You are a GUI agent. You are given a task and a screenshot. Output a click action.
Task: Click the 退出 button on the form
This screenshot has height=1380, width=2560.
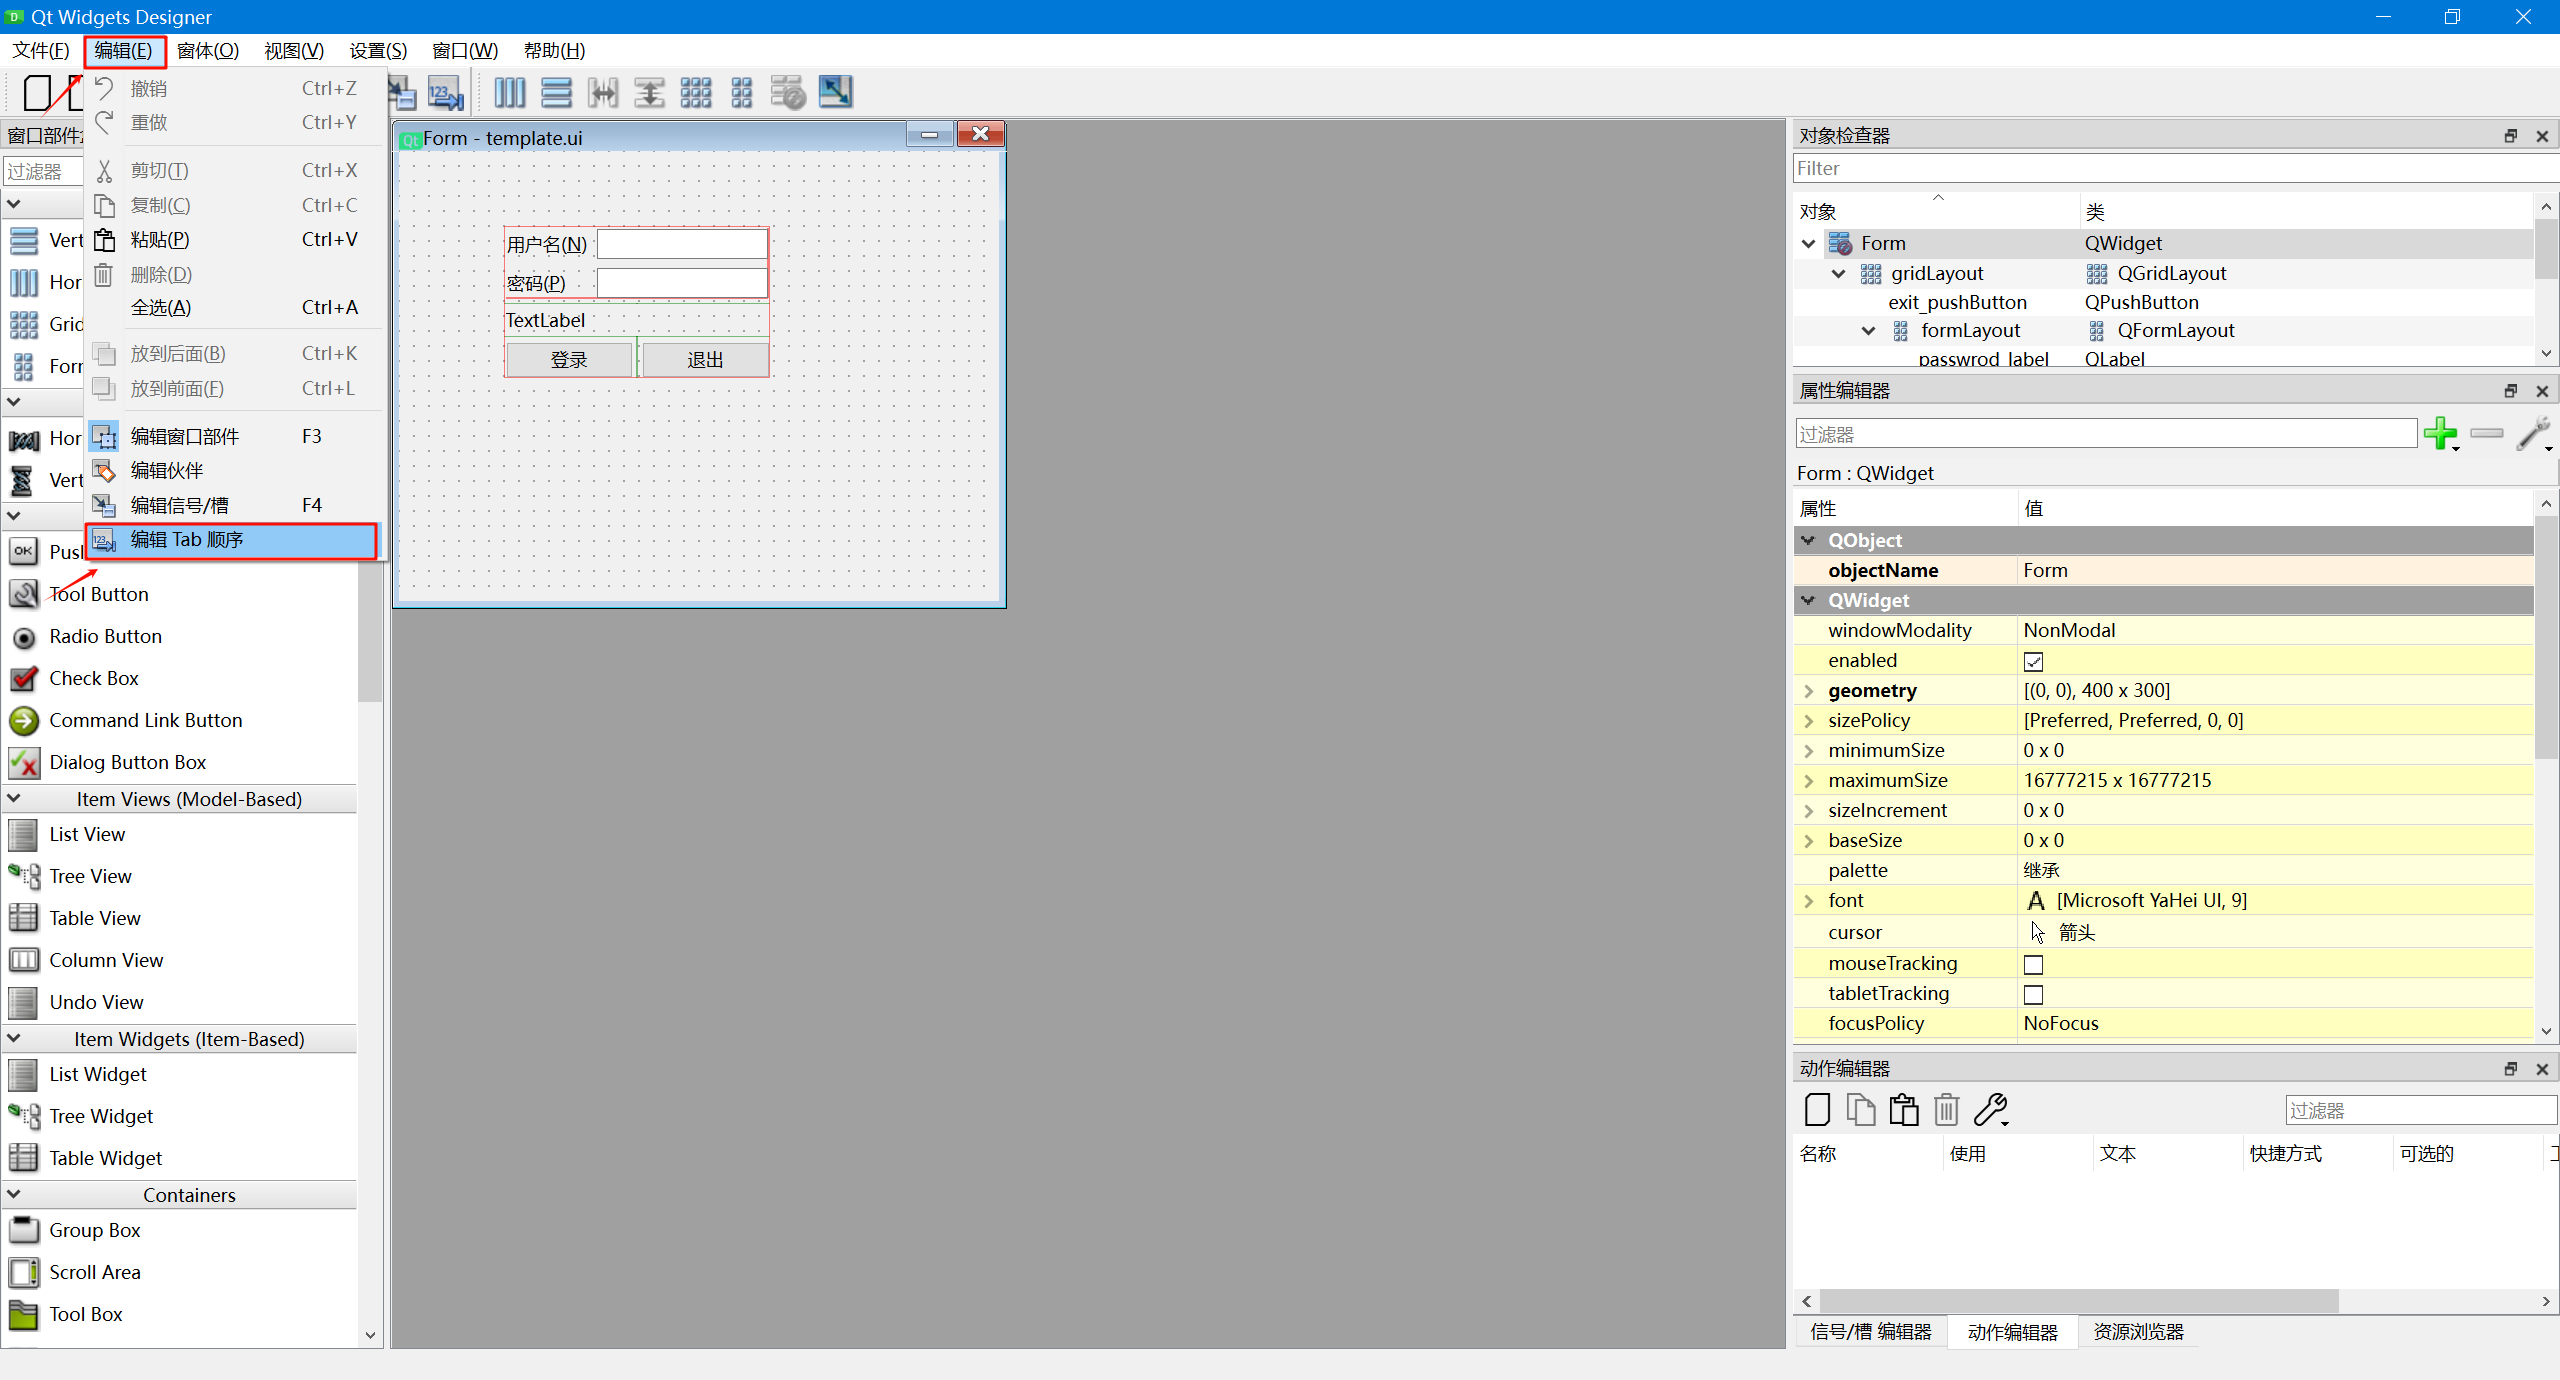pyautogui.click(x=705, y=359)
